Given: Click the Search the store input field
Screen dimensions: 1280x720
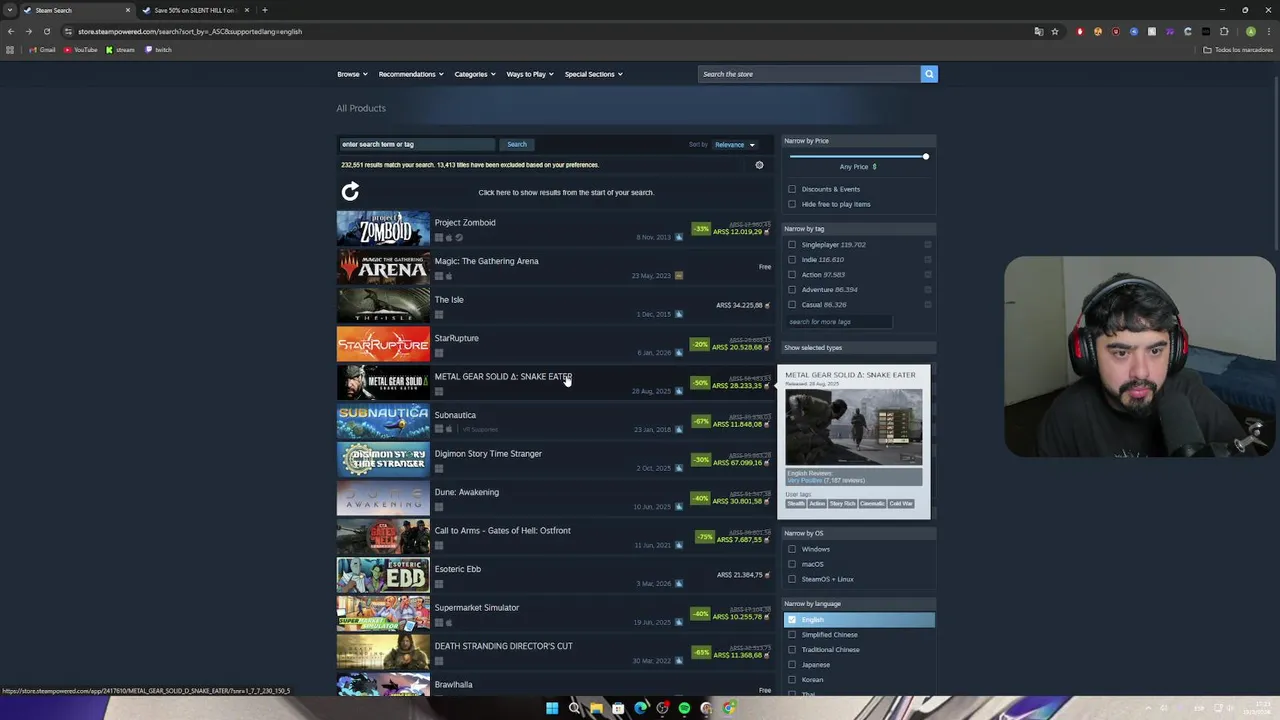Looking at the screenshot, I should (809, 74).
